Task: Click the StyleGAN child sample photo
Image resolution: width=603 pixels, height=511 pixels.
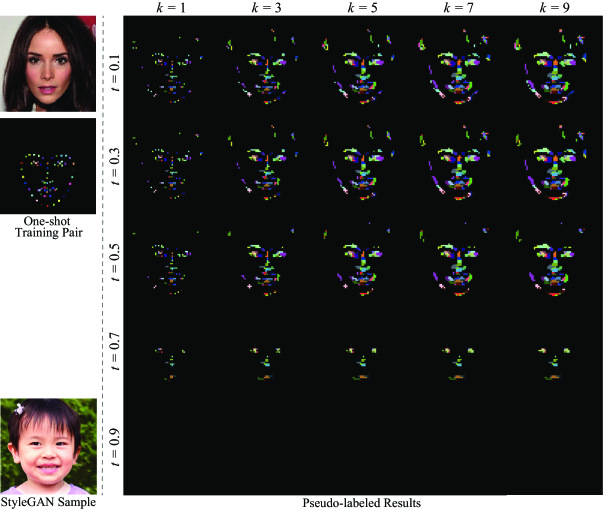Action: [x=48, y=446]
